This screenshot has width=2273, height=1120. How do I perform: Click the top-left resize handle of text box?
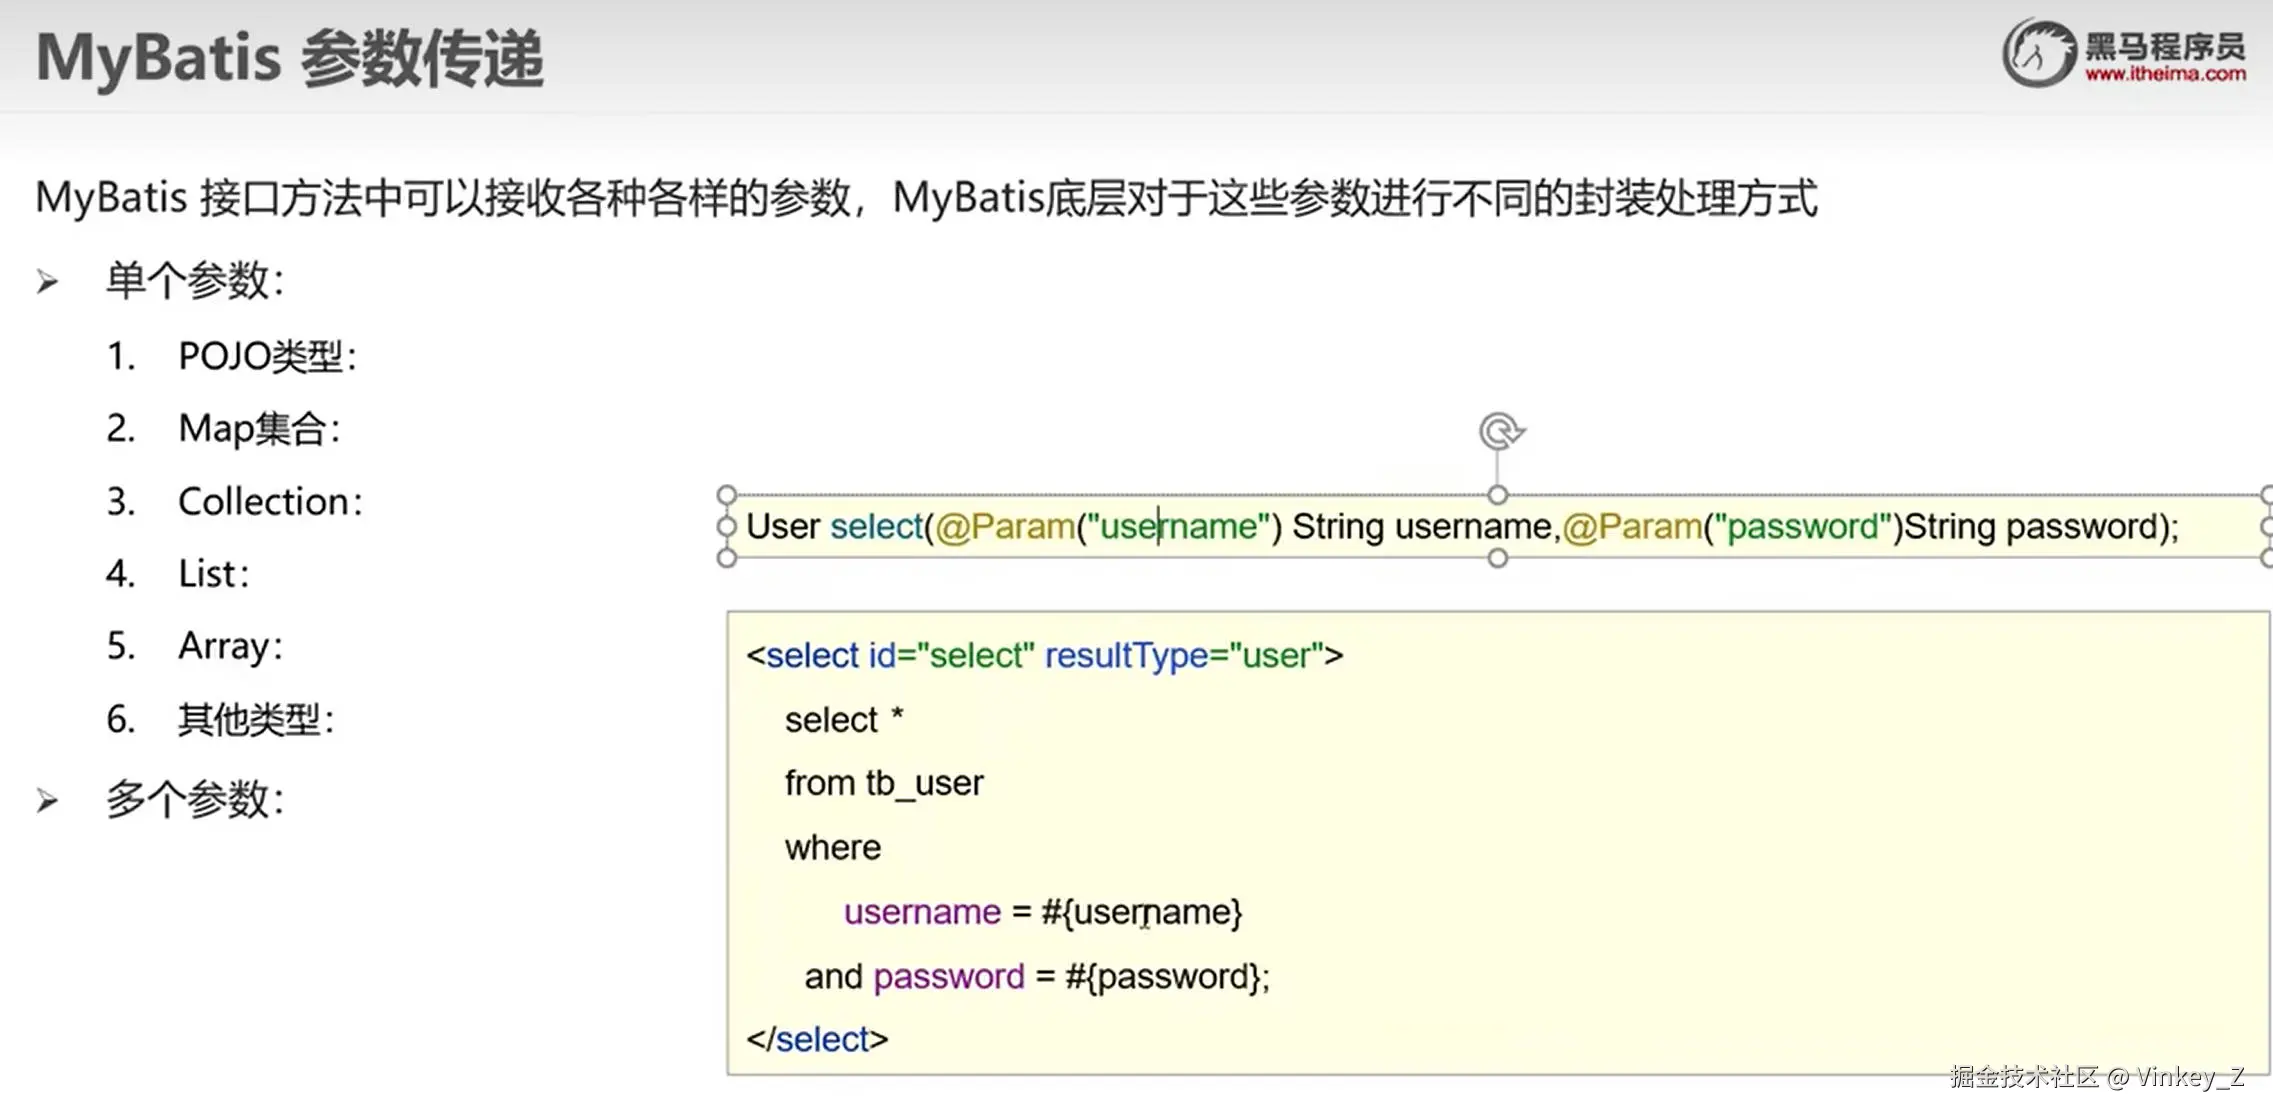click(727, 495)
